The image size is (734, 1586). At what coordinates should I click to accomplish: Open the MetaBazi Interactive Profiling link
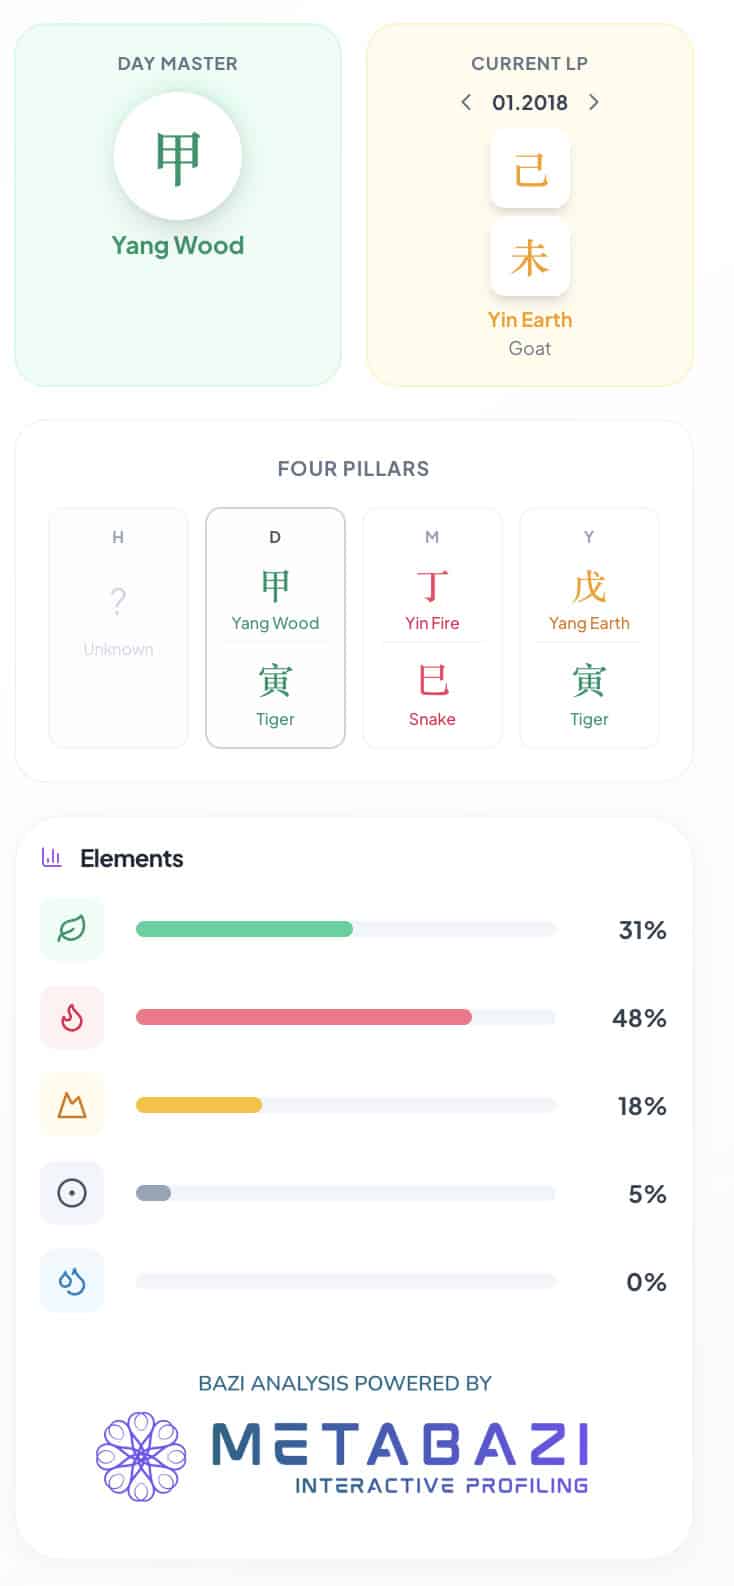(400, 1456)
